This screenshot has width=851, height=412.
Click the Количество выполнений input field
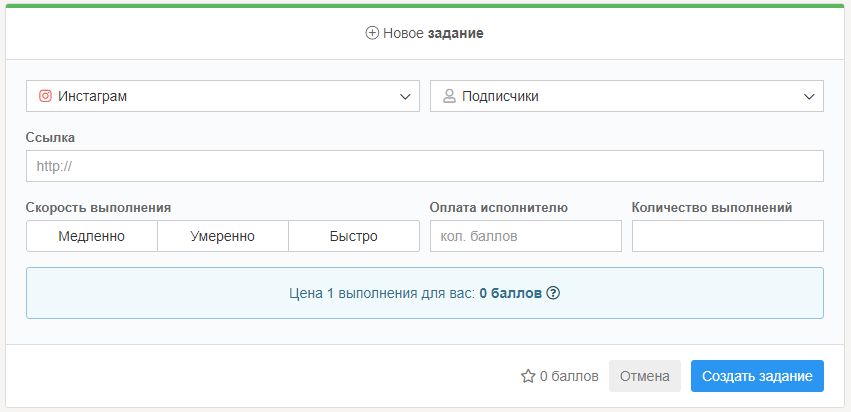click(x=727, y=236)
